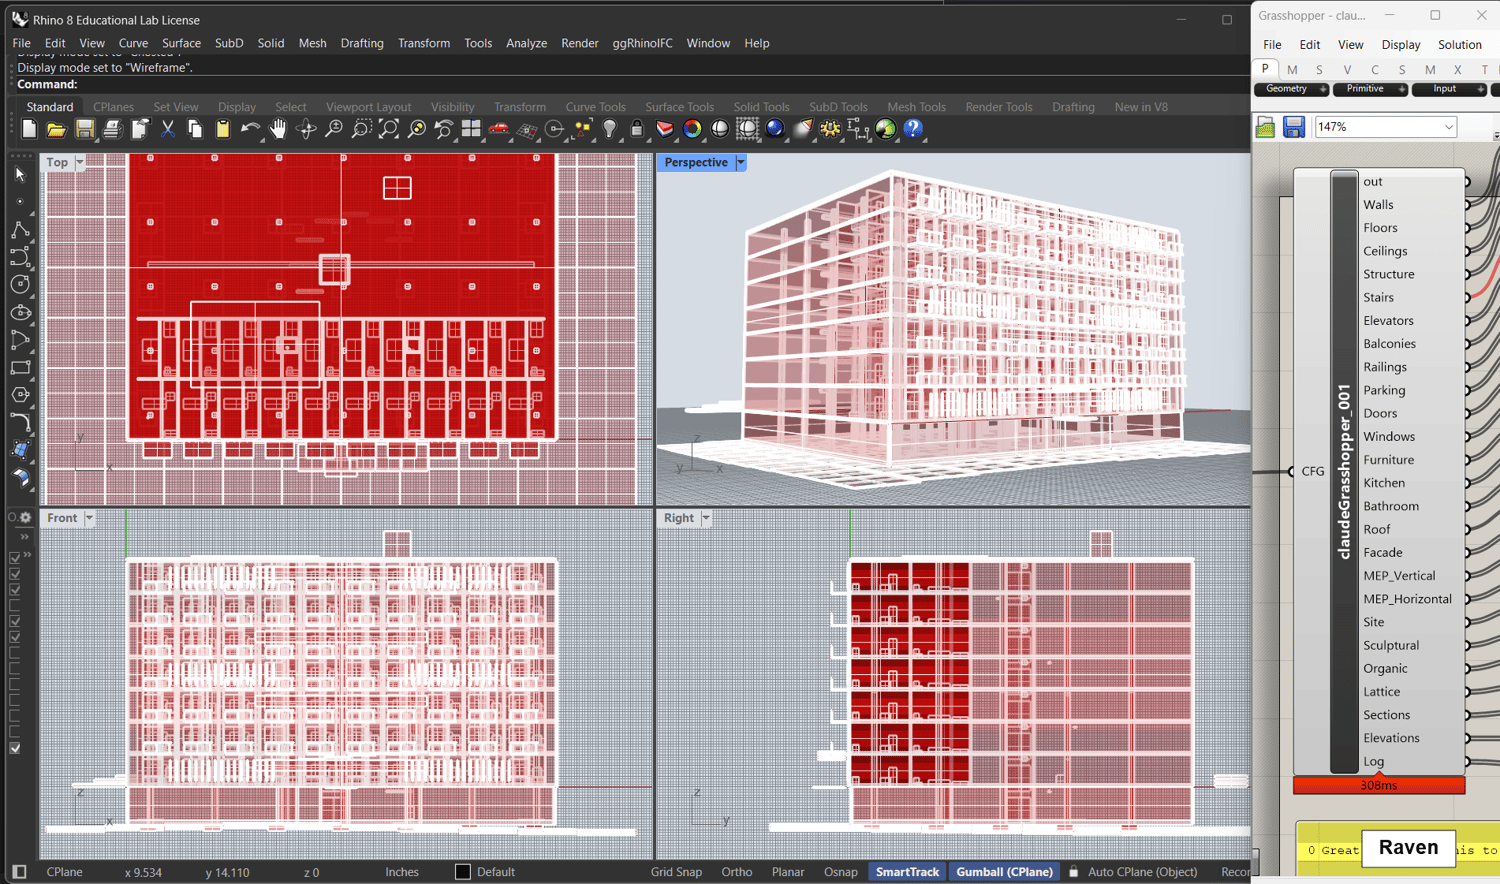Launch Grasshopper with the green toolbar icon
The width and height of the screenshot is (1500, 884).
886,129
